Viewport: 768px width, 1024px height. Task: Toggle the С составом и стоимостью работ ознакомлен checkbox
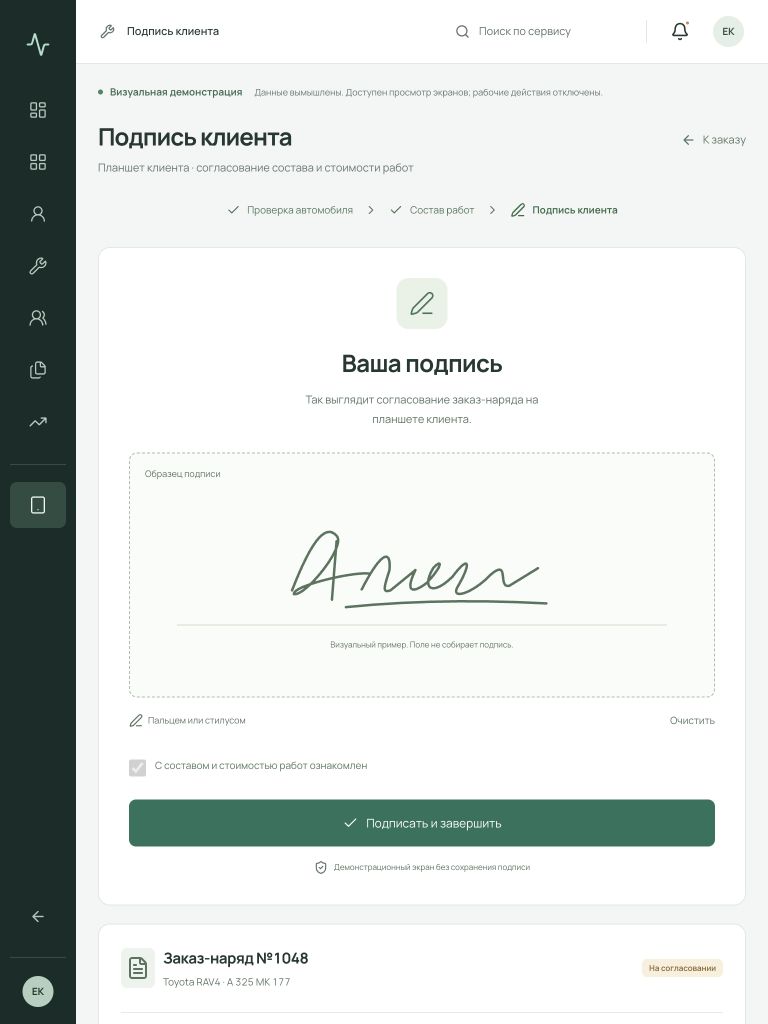click(x=138, y=767)
